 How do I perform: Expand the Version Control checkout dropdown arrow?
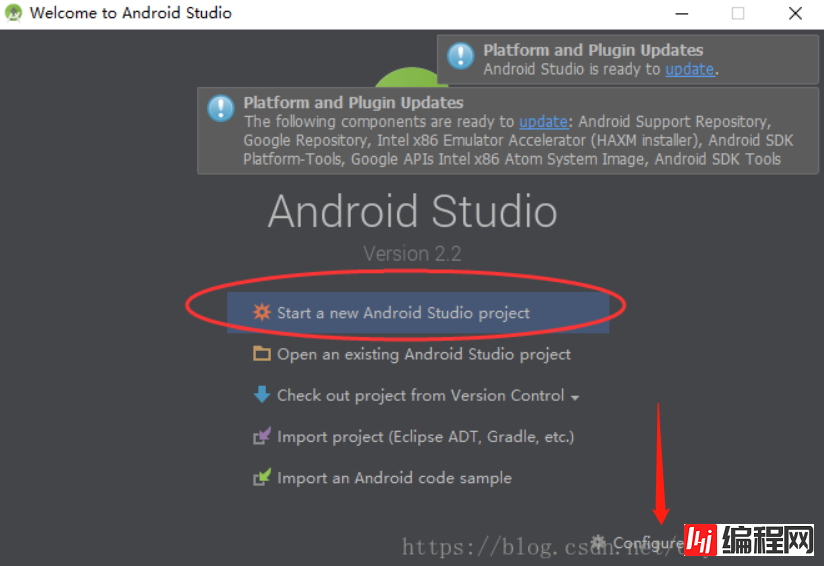pyautogui.click(x=575, y=397)
